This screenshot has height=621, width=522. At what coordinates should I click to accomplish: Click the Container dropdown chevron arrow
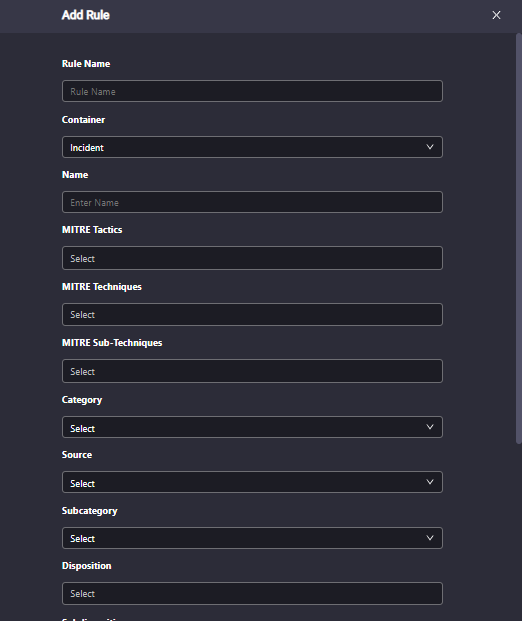[430, 147]
